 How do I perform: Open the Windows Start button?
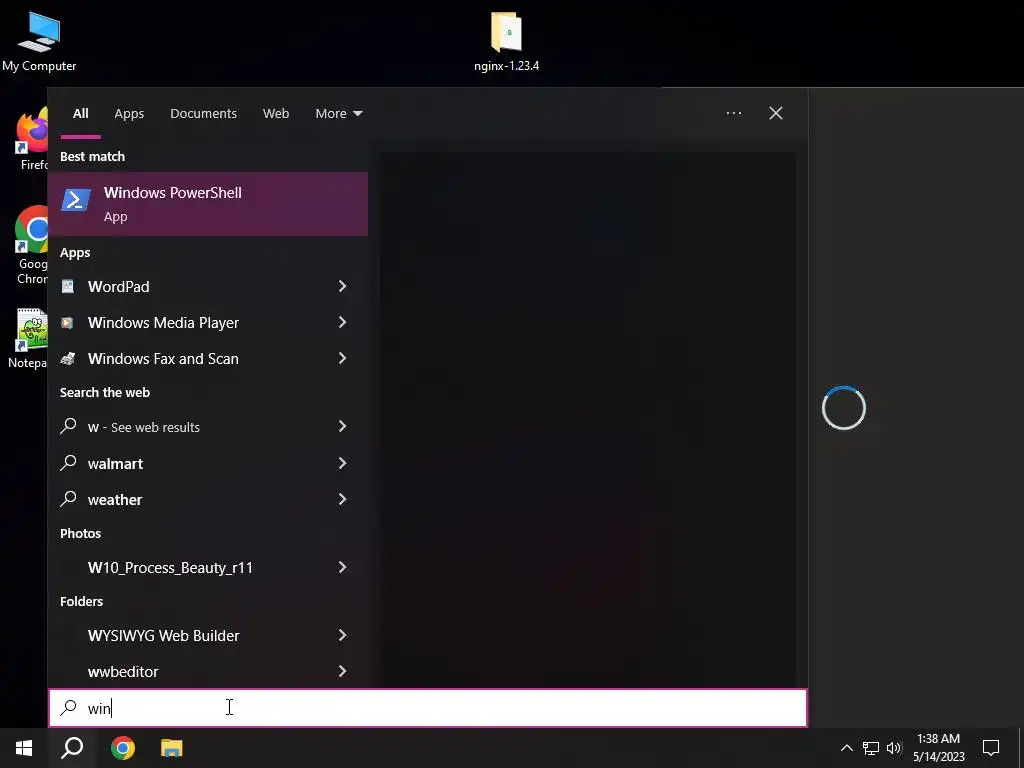tap(24, 748)
